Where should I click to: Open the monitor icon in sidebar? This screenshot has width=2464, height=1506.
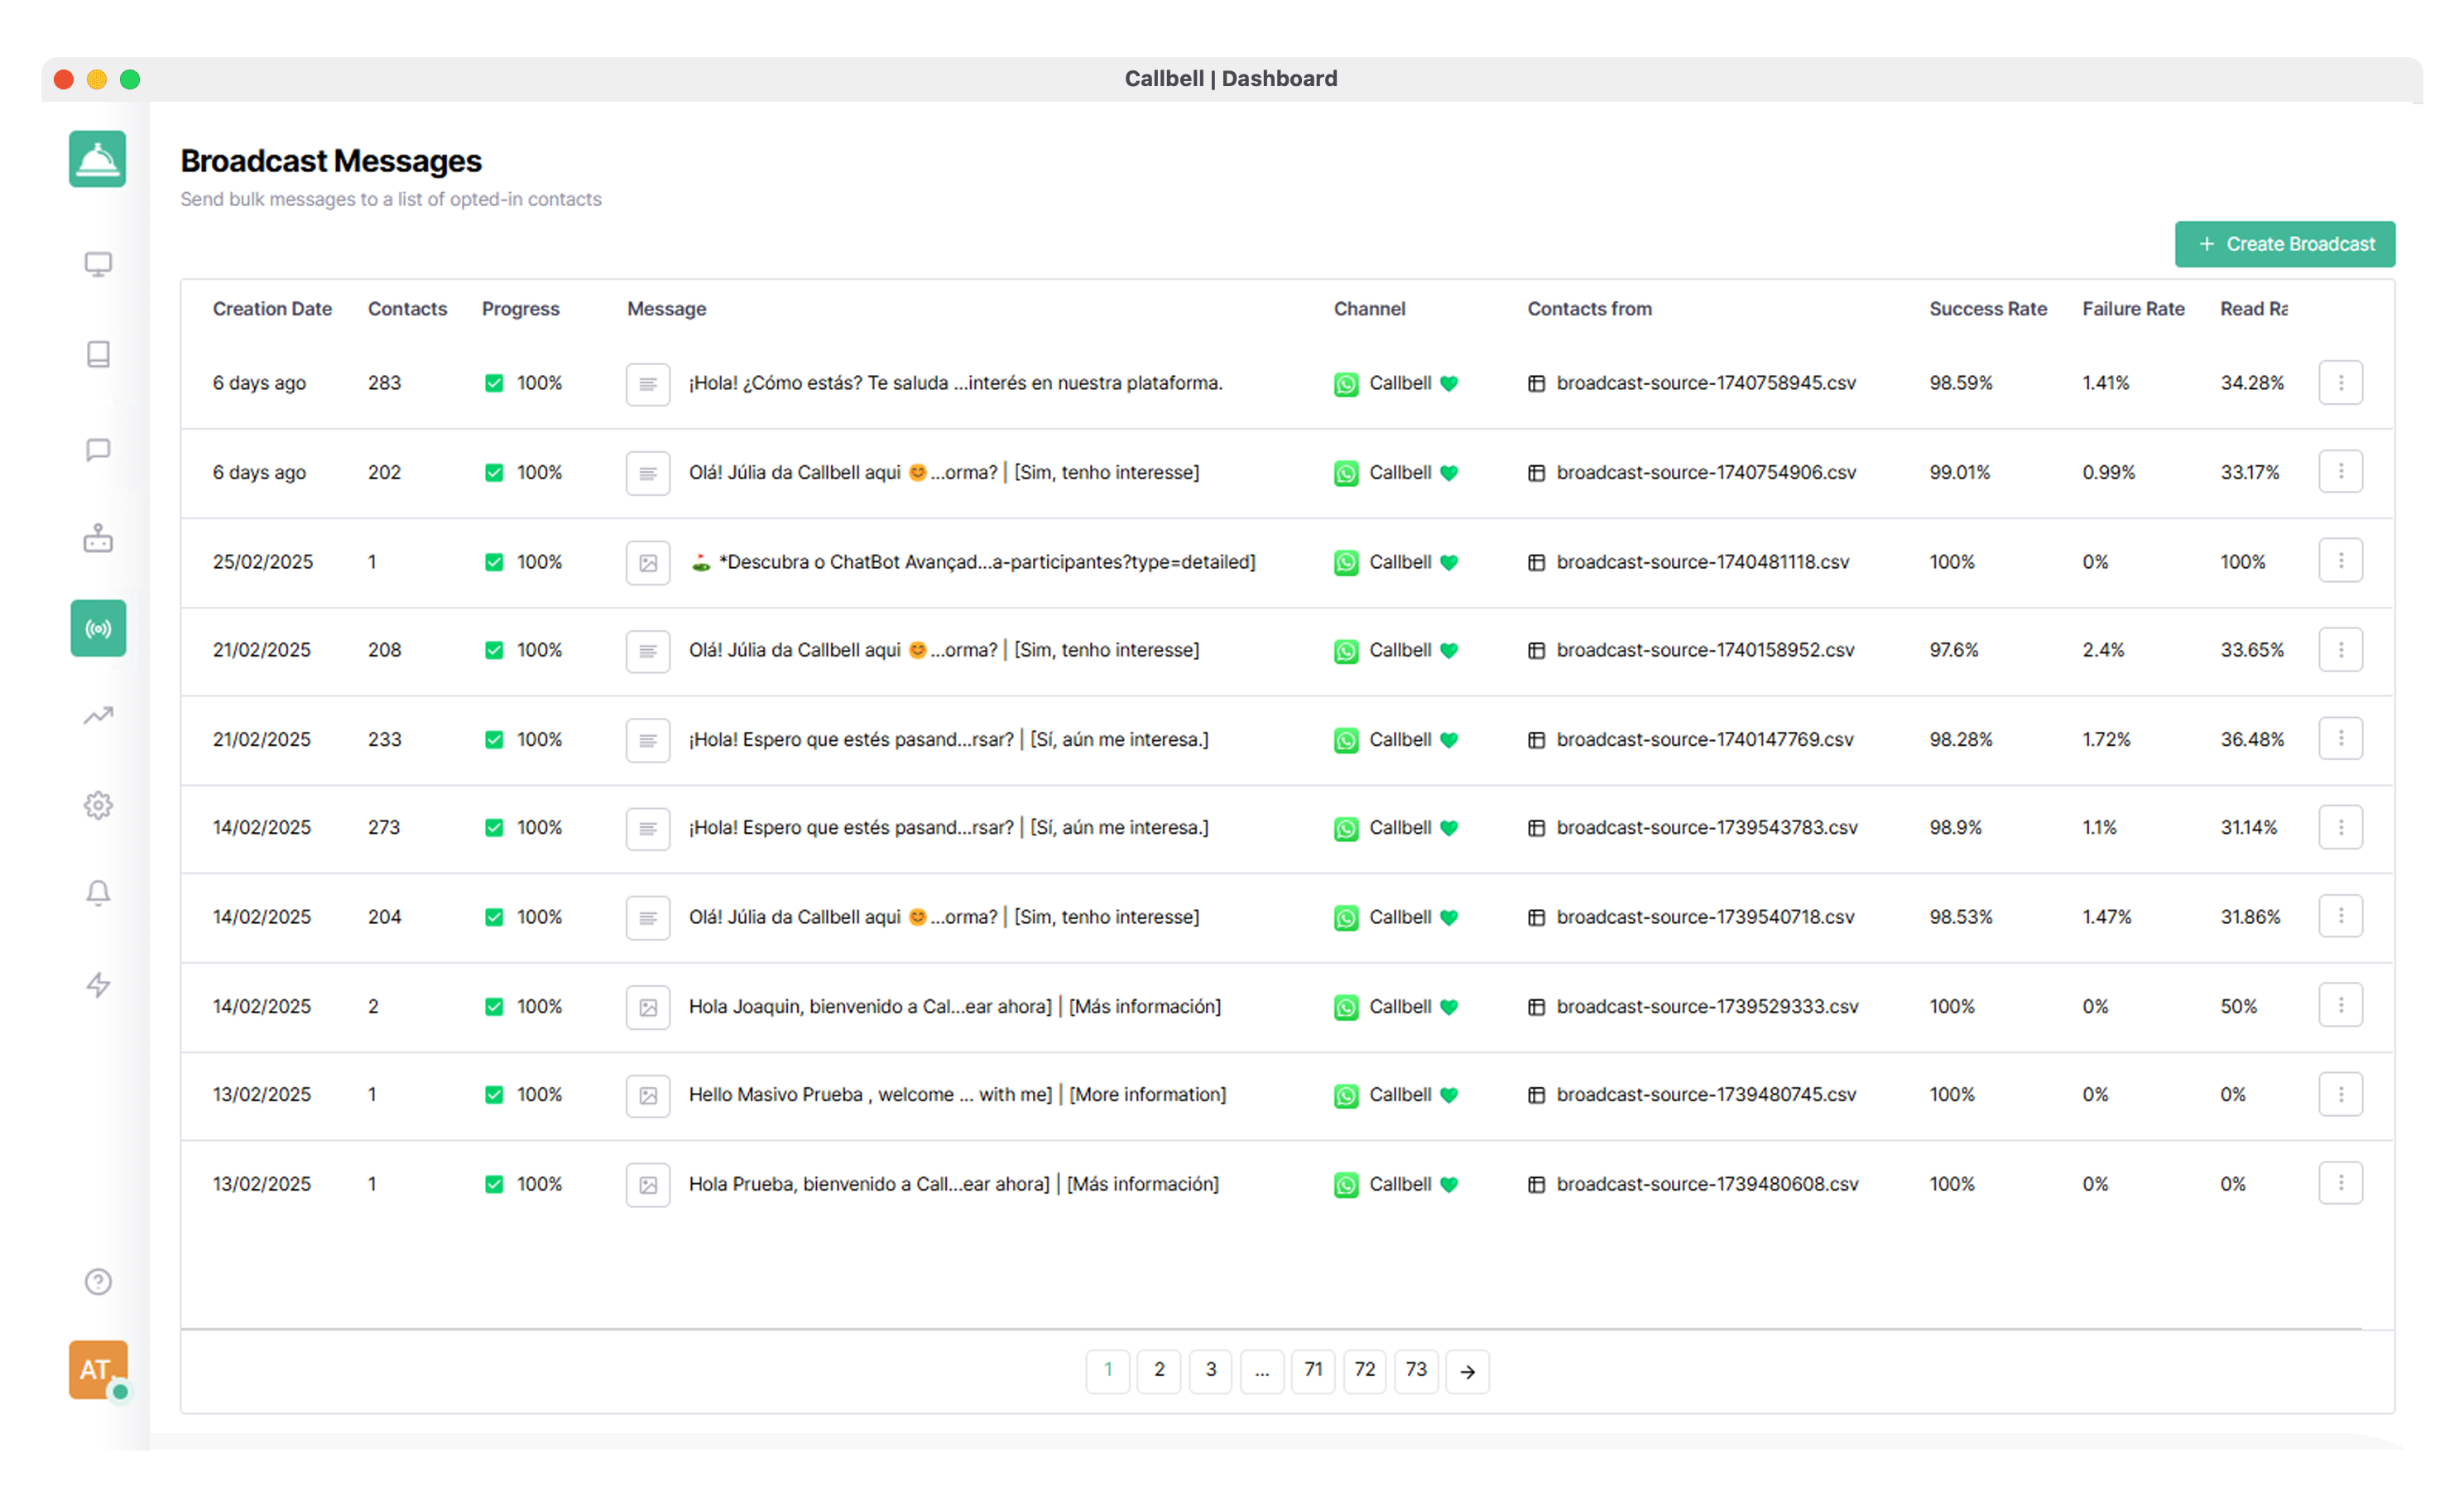(x=98, y=265)
